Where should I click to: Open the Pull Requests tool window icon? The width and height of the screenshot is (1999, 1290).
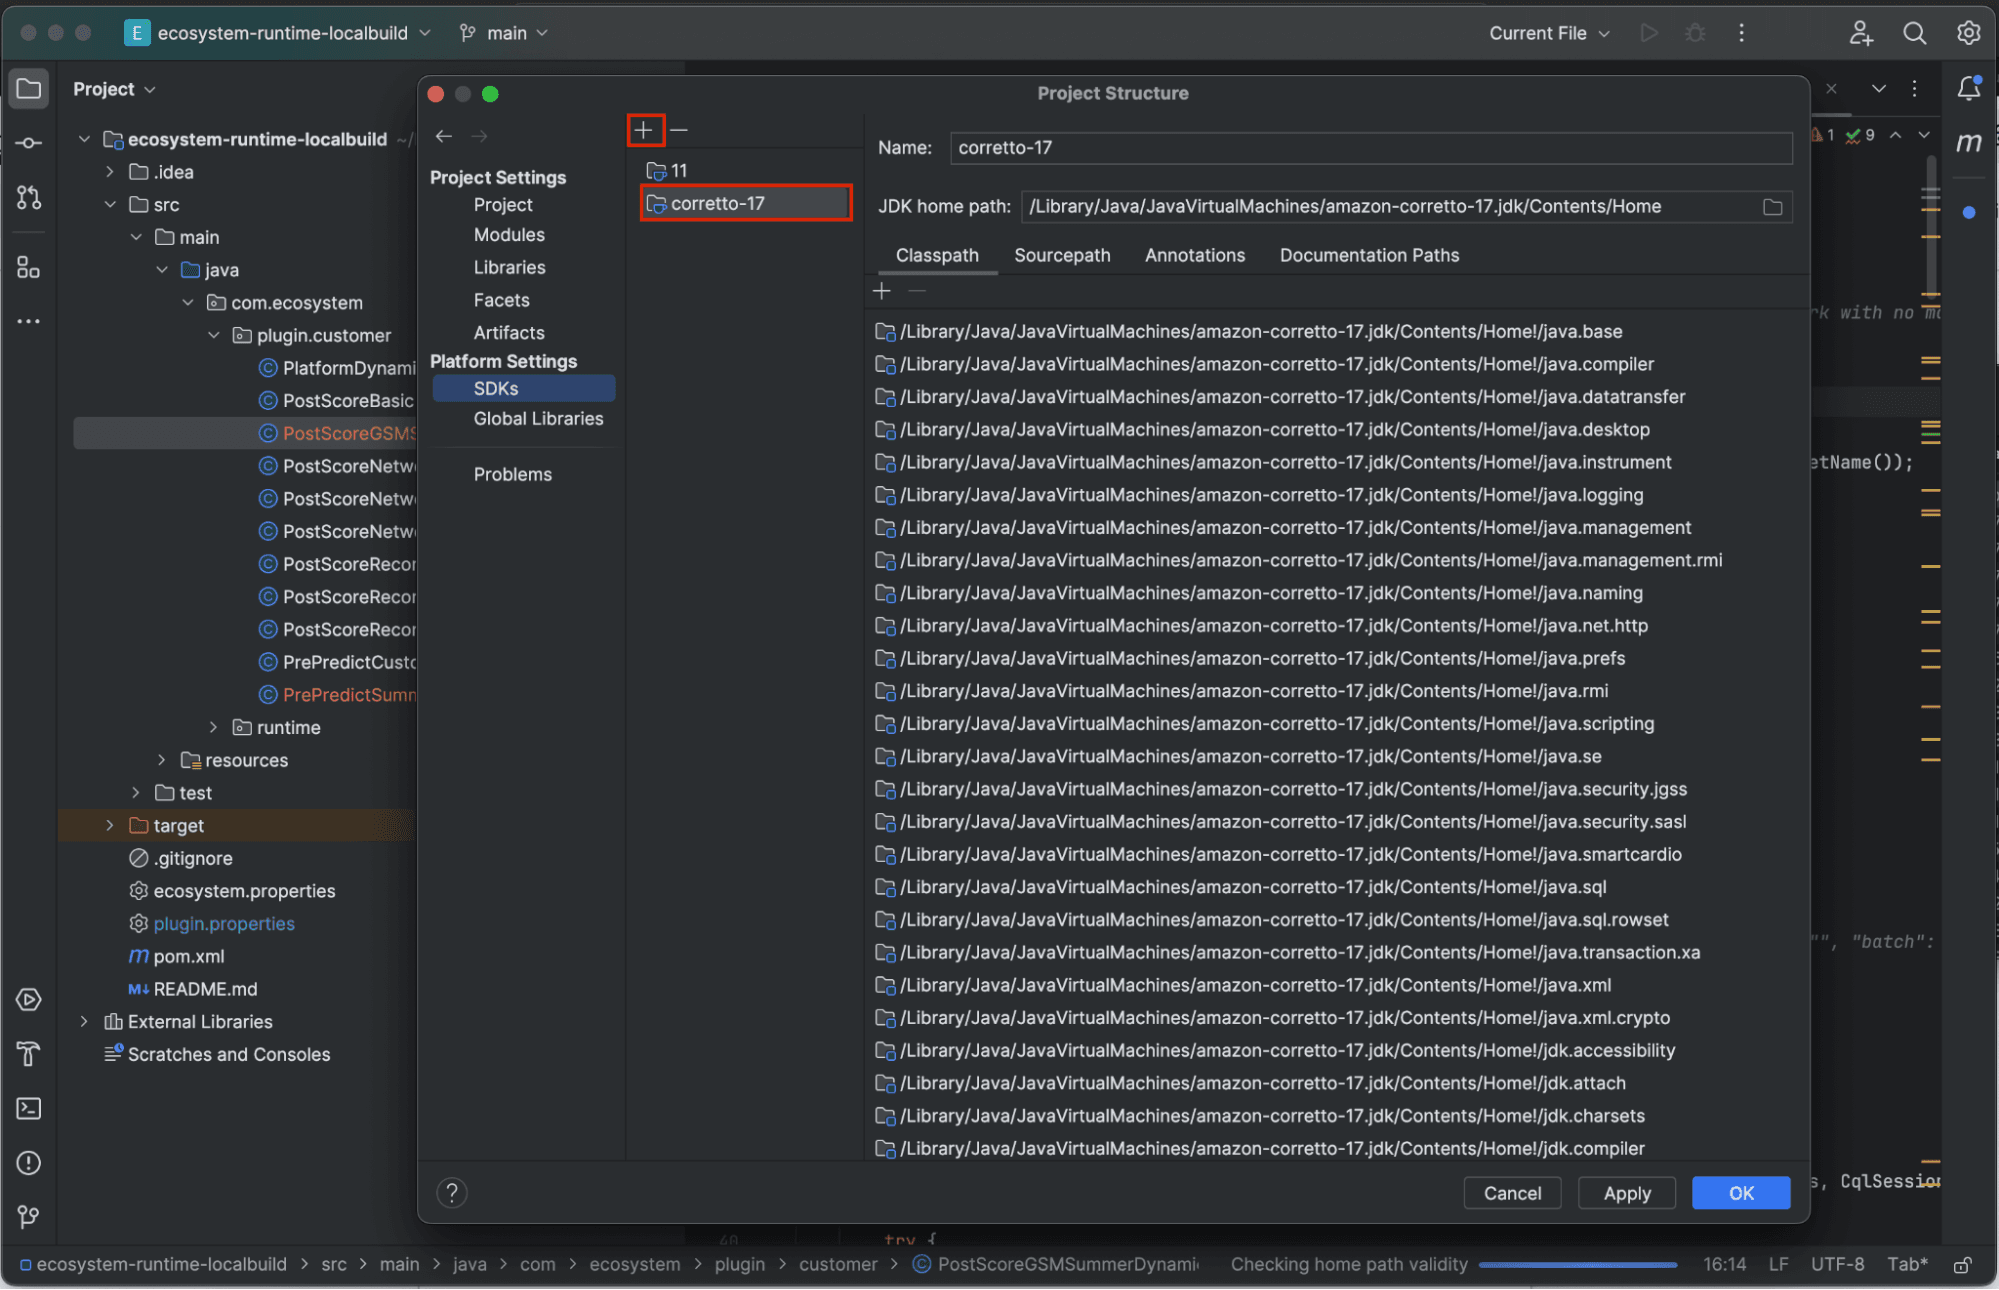29,198
